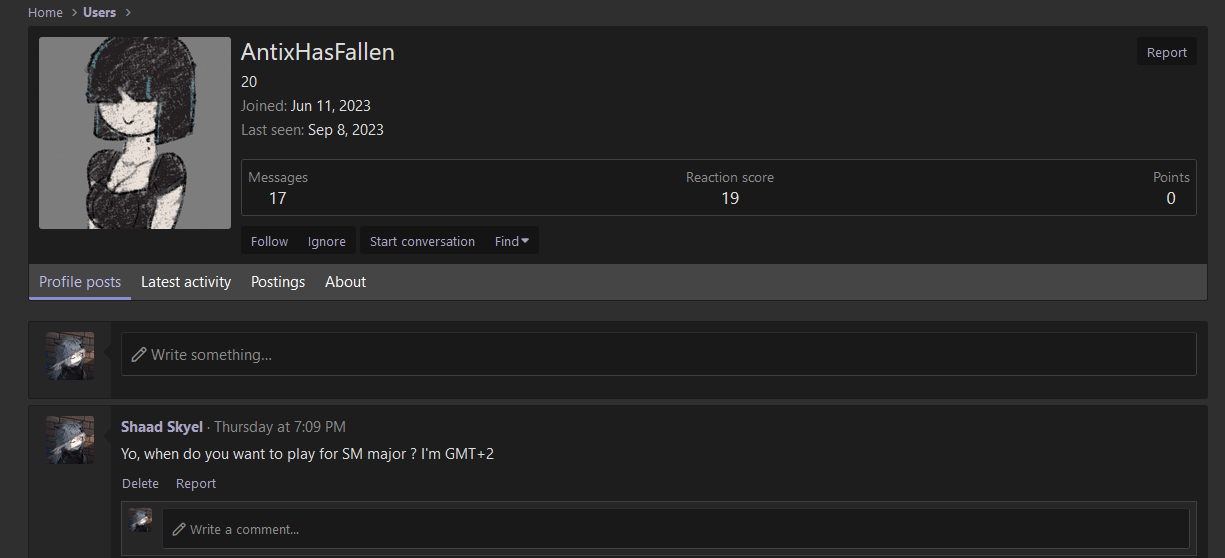
Task: Click the small avatar beside the comment box
Action: click(x=141, y=520)
